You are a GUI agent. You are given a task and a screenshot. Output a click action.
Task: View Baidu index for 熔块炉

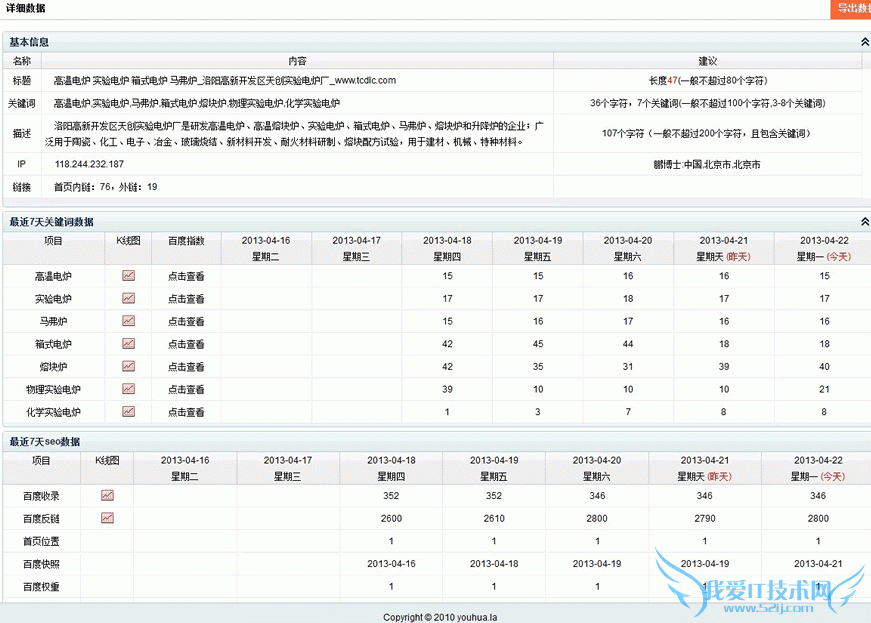click(x=186, y=367)
